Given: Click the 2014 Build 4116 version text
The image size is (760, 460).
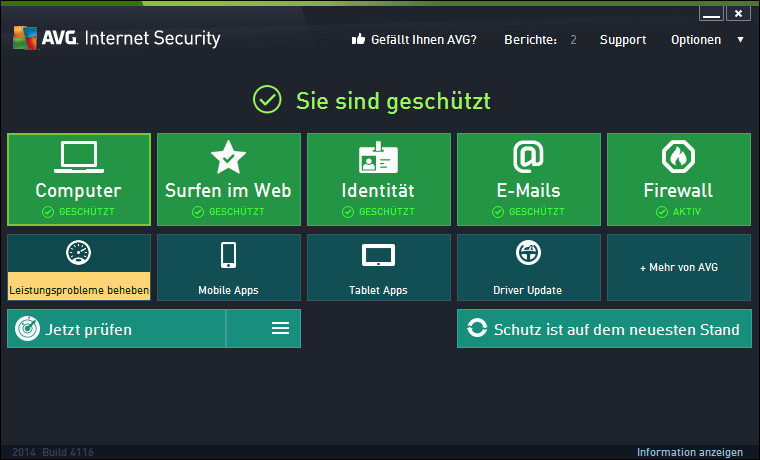Looking at the screenshot, I should click(x=53, y=452).
